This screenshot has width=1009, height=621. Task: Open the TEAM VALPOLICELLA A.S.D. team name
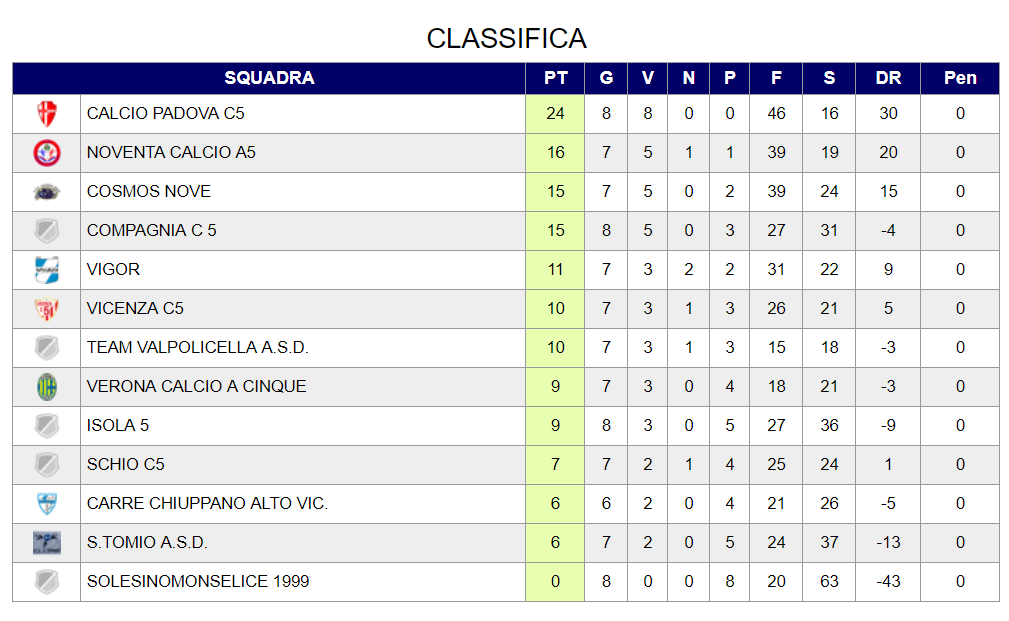(198, 348)
